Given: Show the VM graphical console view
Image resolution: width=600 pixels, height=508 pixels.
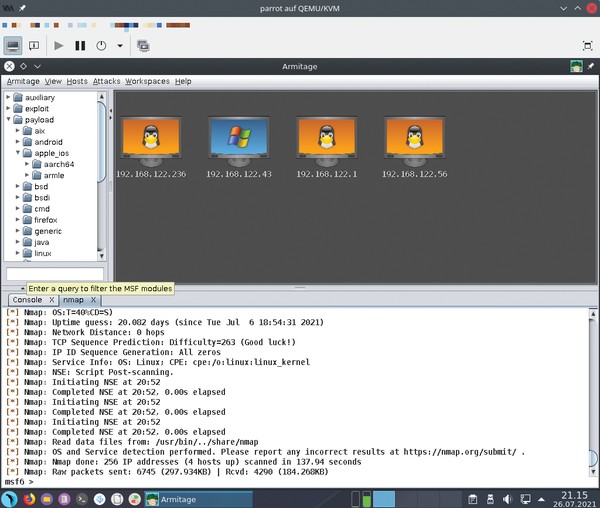Looking at the screenshot, I should [x=13, y=46].
